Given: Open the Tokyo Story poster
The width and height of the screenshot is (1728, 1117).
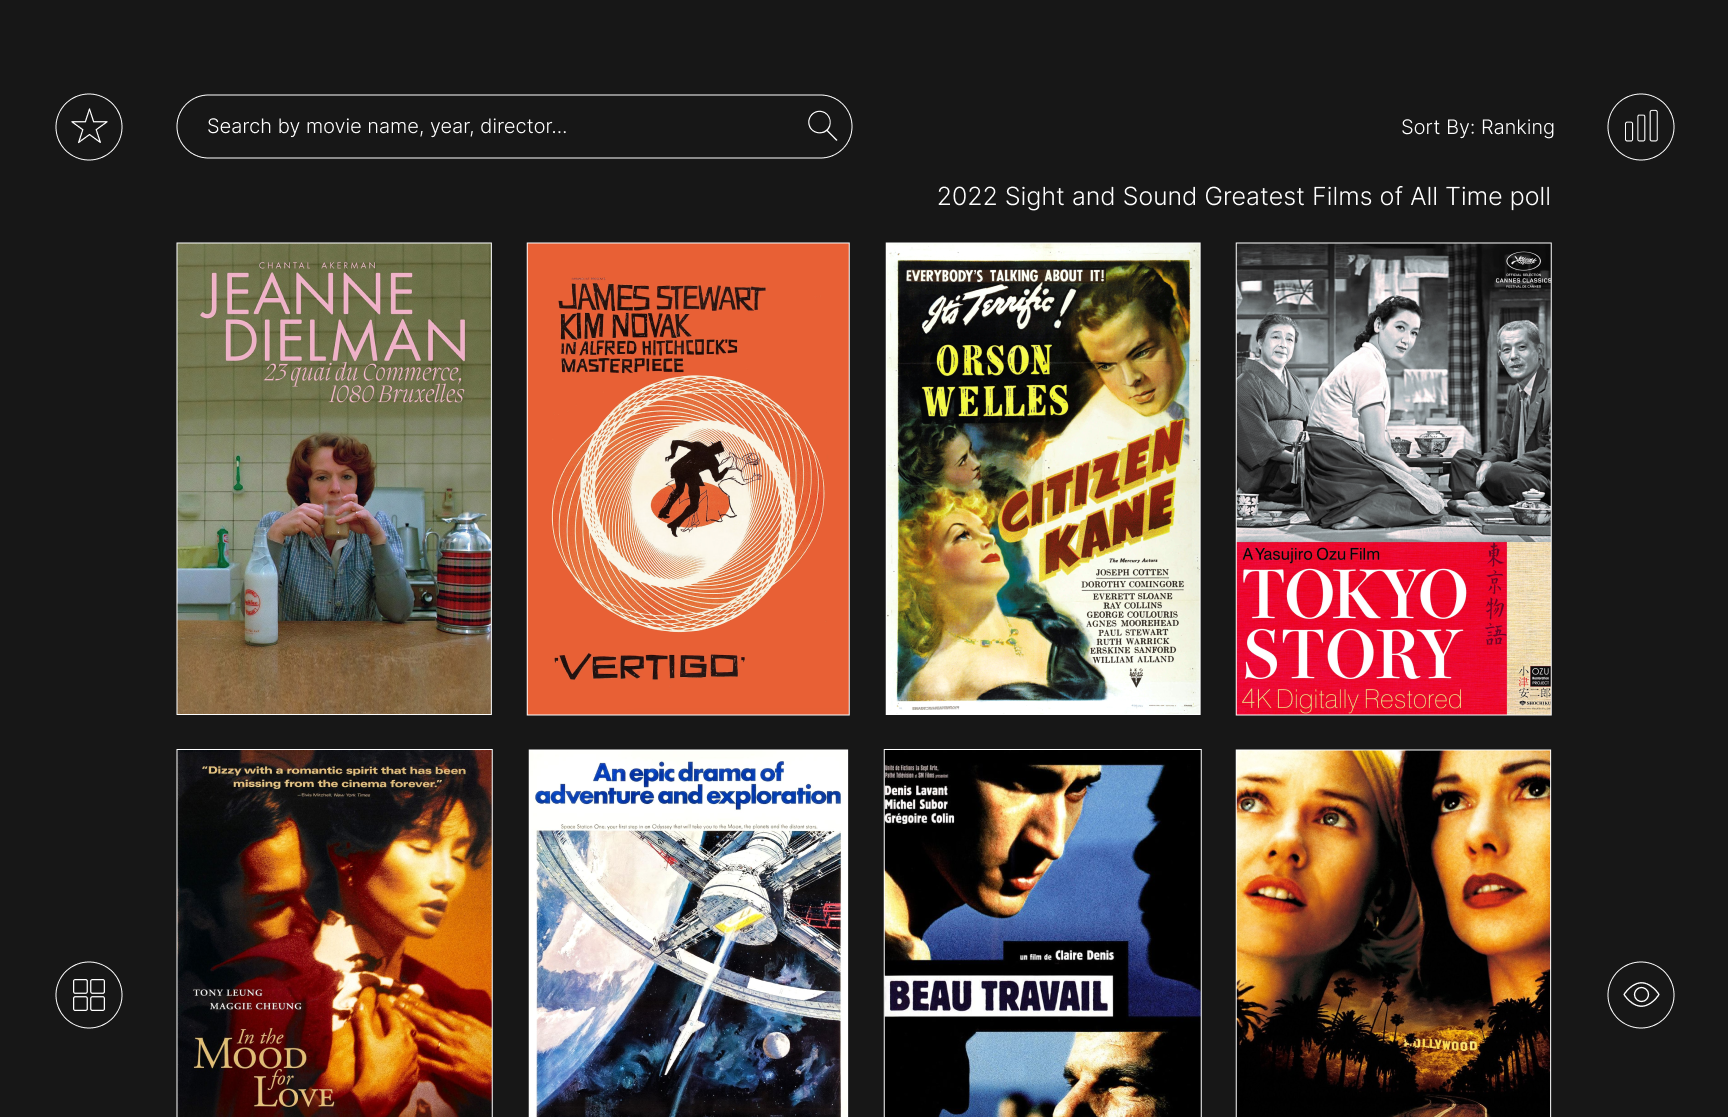Looking at the screenshot, I should point(1394,479).
